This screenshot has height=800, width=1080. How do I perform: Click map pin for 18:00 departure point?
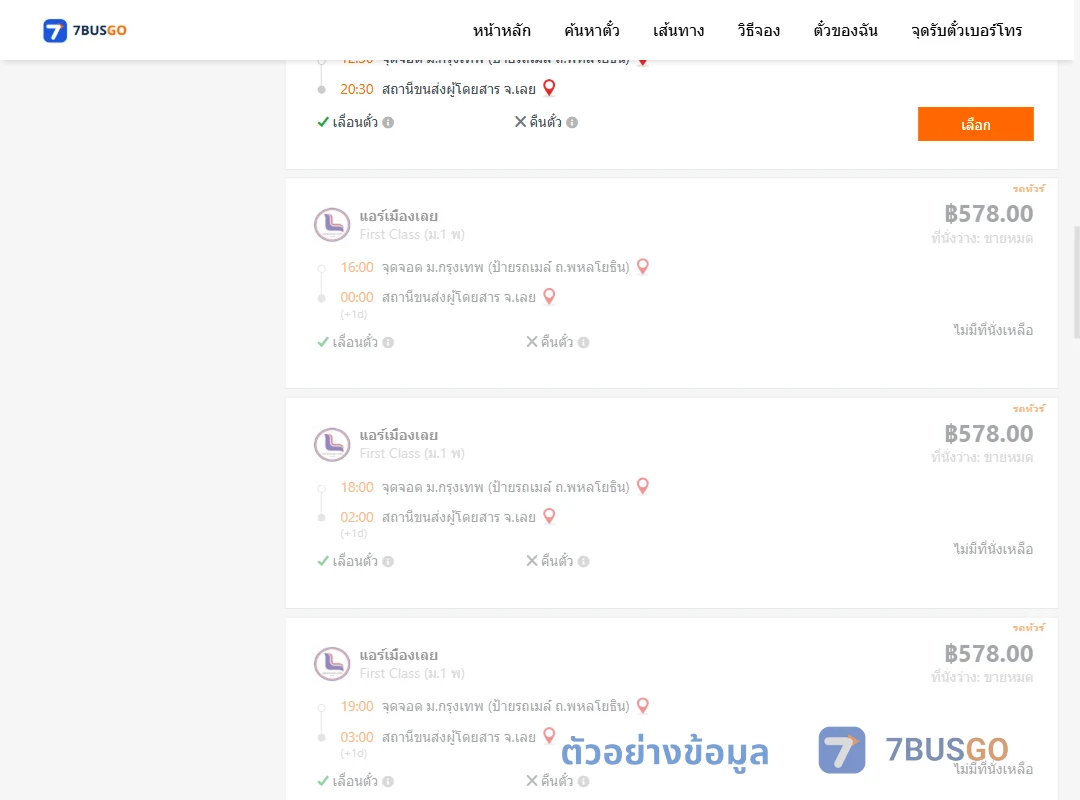pos(643,486)
